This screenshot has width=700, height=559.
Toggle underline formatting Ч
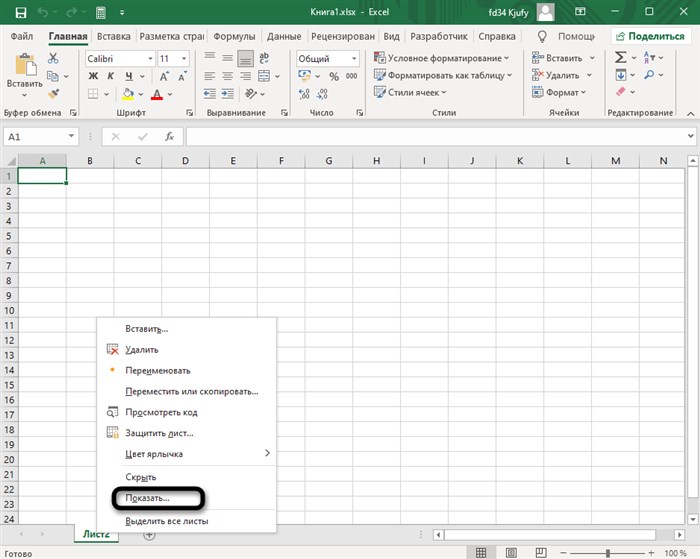pos(129,76)
